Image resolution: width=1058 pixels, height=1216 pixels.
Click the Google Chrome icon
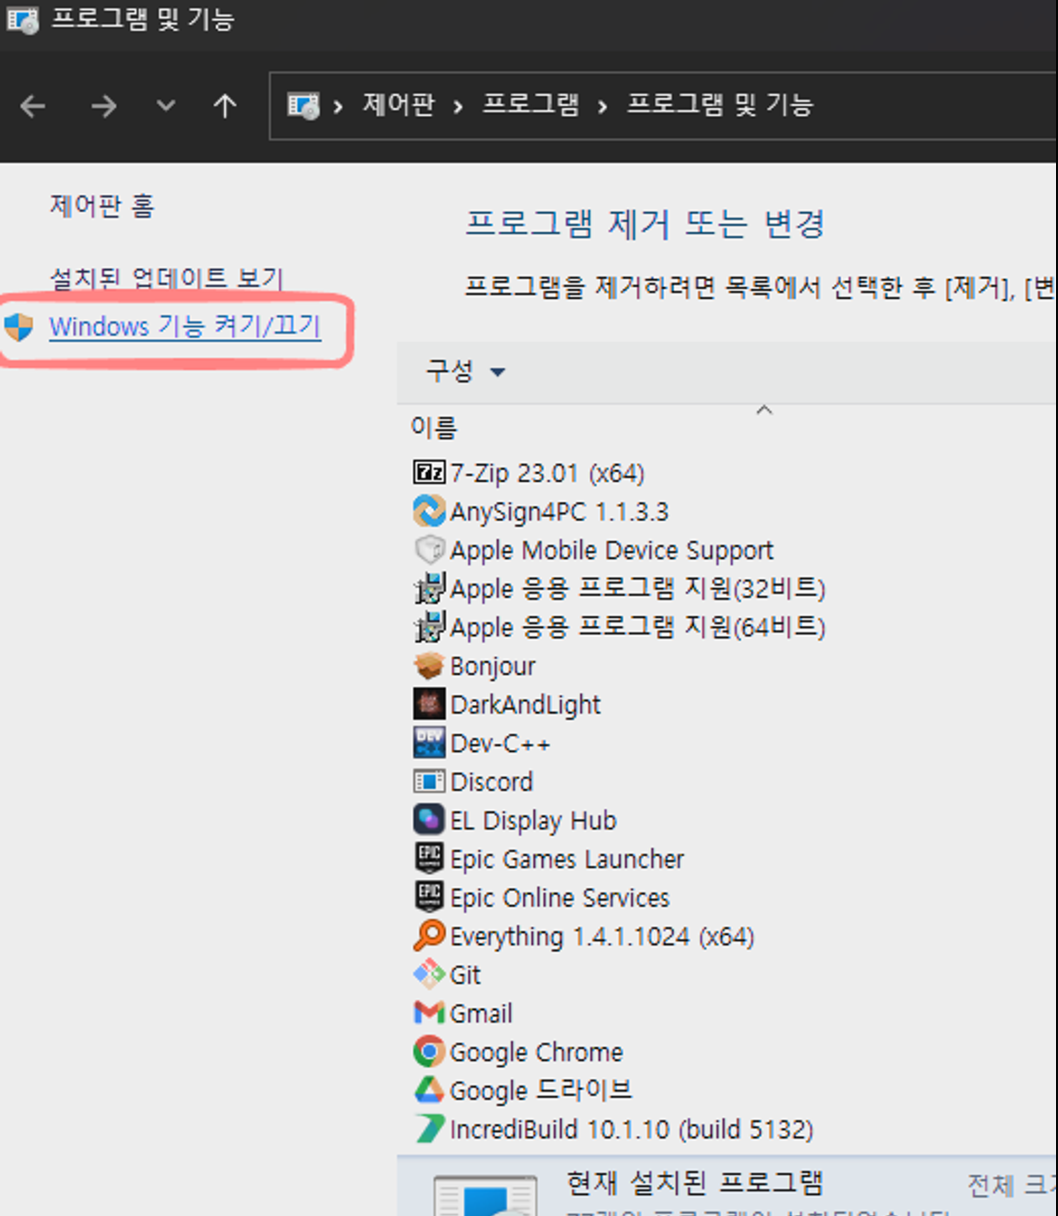click(x=429, y=1051)
